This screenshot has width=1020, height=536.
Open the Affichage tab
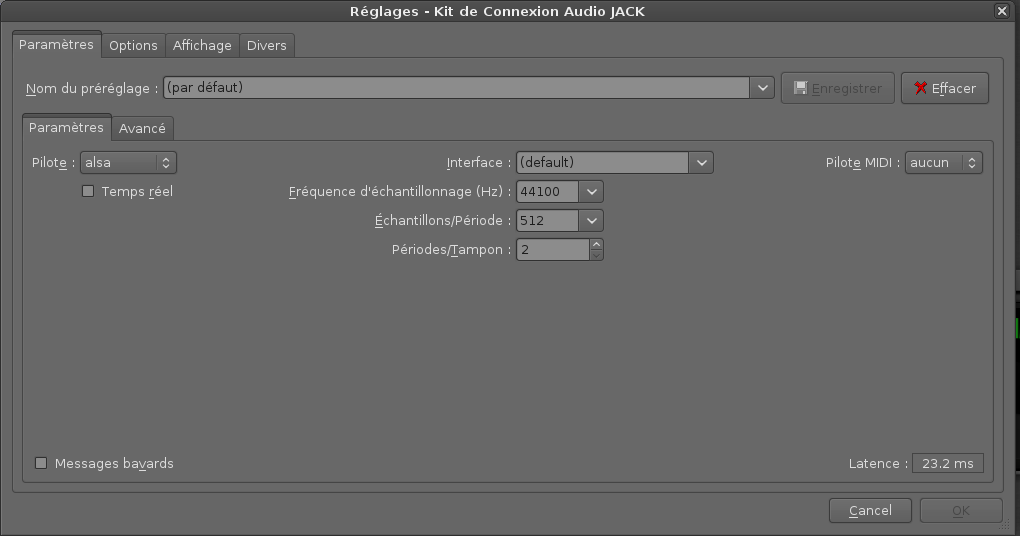click(202, 46)
